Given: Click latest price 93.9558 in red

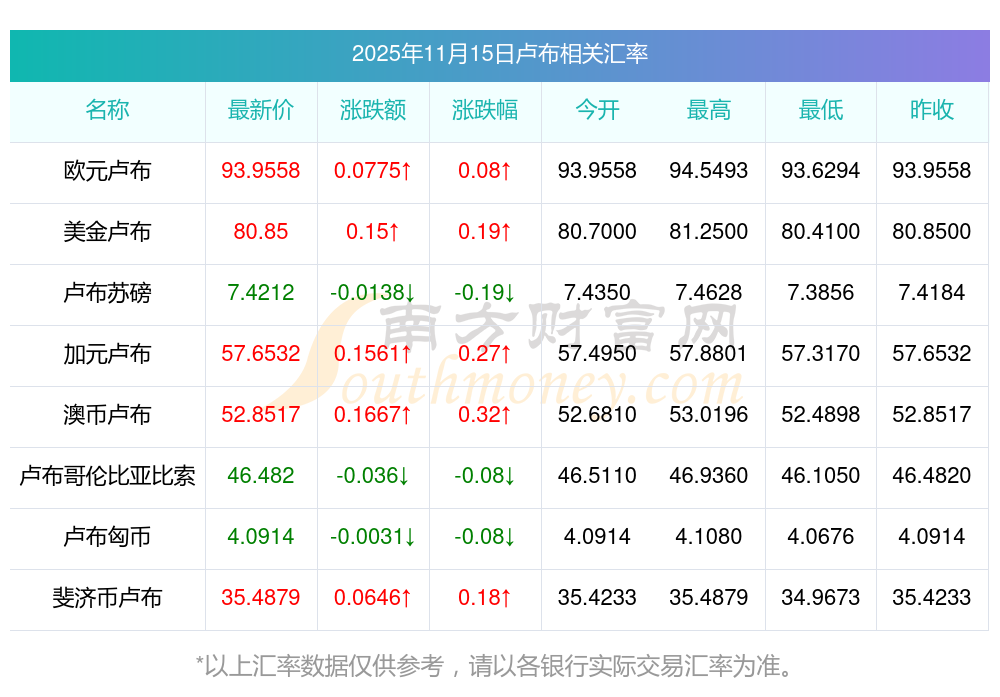Looking at the screenshot, I should 261,171.
